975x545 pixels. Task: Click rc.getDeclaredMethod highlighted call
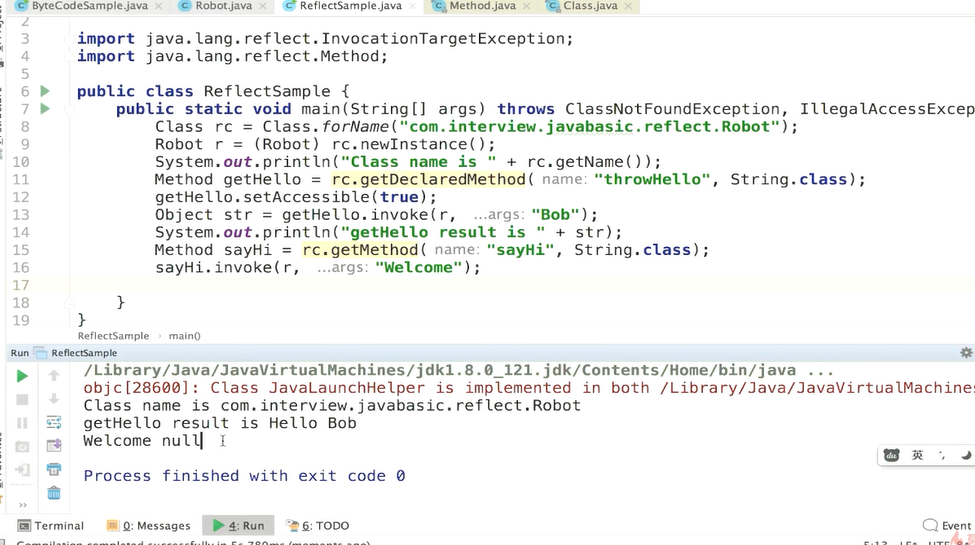tap(428, 180)
